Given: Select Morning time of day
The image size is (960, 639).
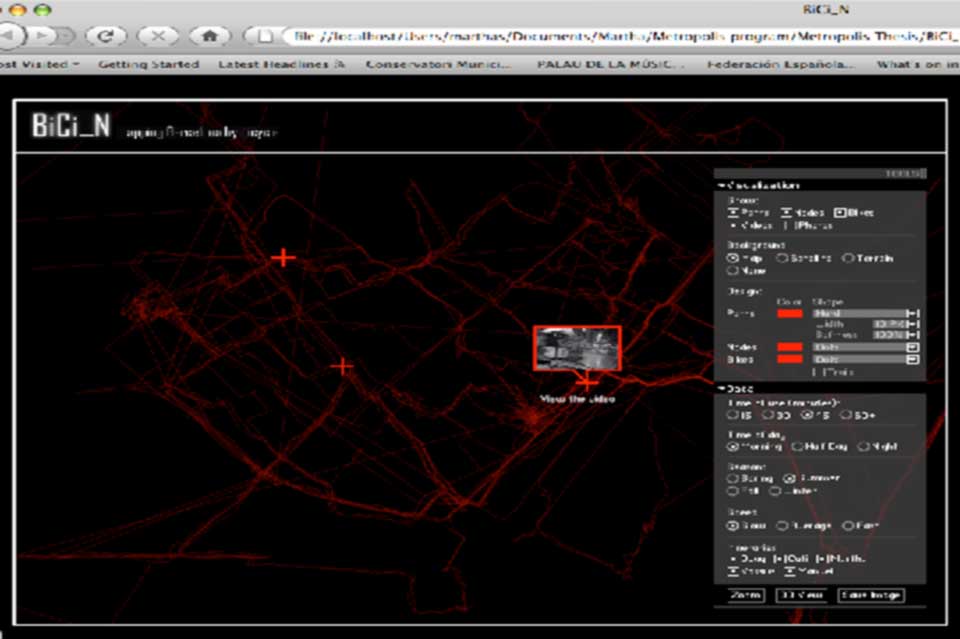Looking at the screenshot, I should pos(732,447).
